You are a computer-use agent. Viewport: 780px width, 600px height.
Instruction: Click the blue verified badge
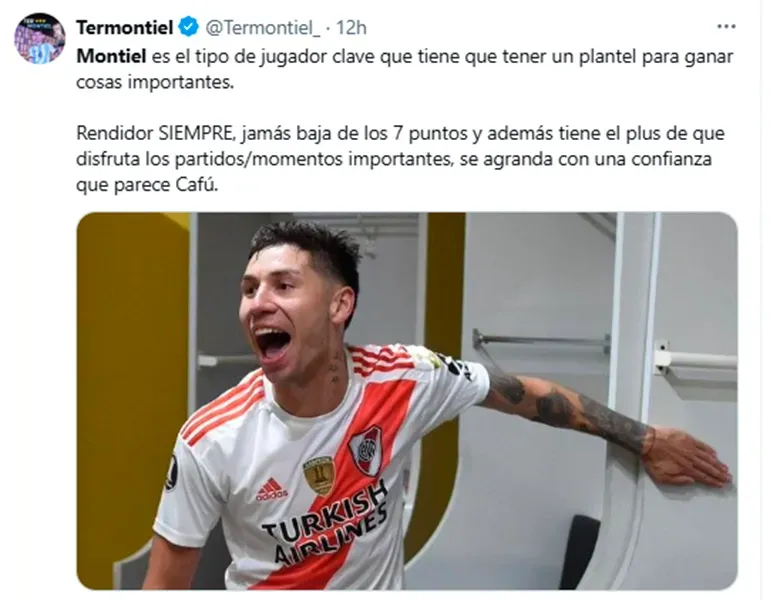click(x=189, y=27)
